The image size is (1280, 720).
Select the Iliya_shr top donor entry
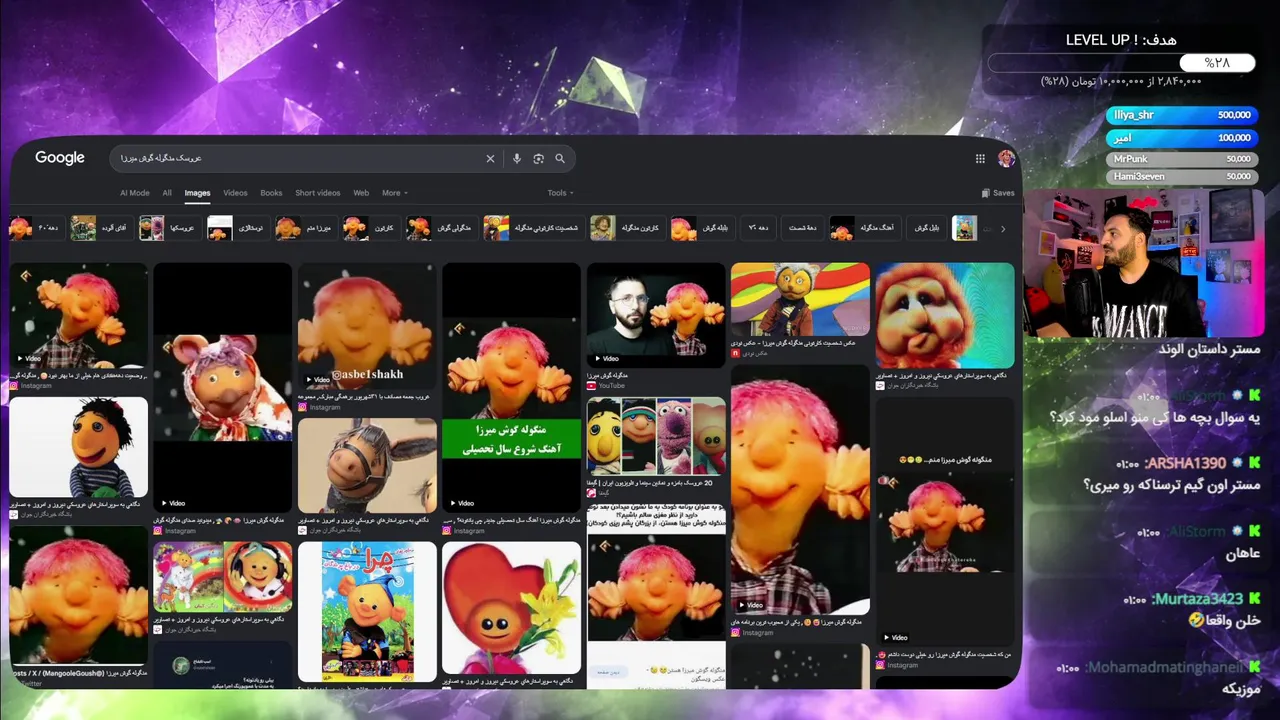point(1181,115)
